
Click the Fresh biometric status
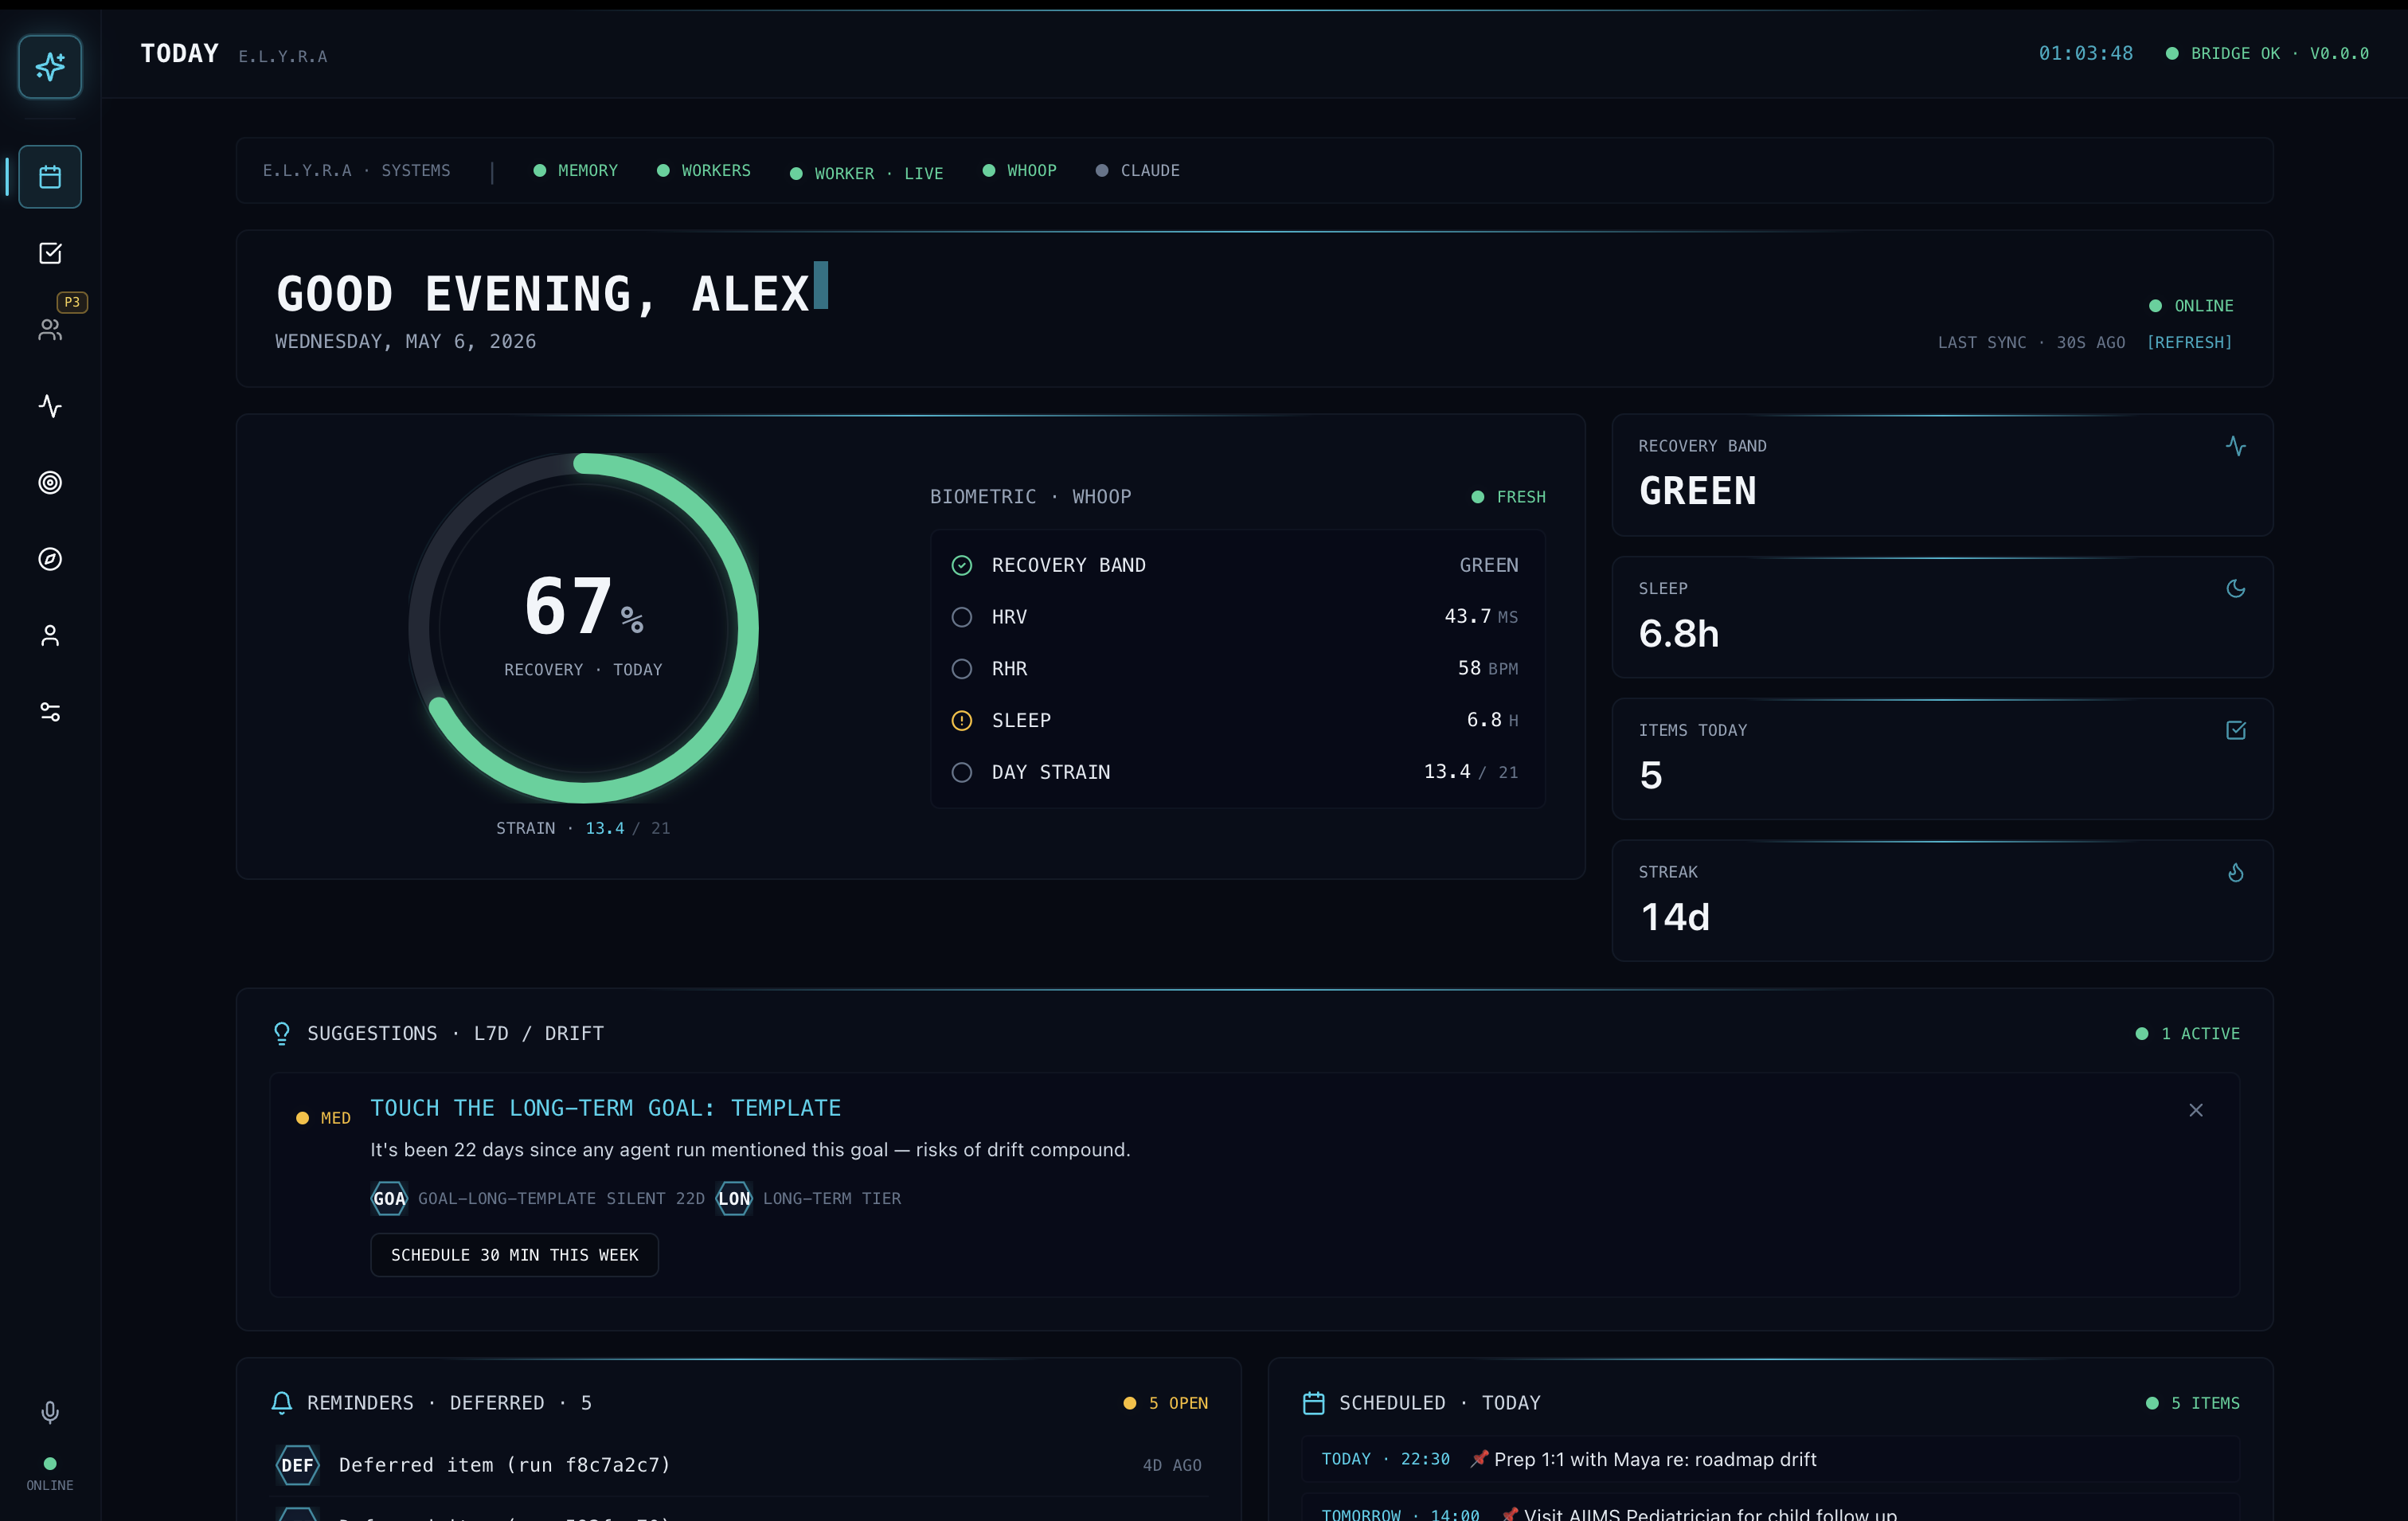click(1509, 497)
